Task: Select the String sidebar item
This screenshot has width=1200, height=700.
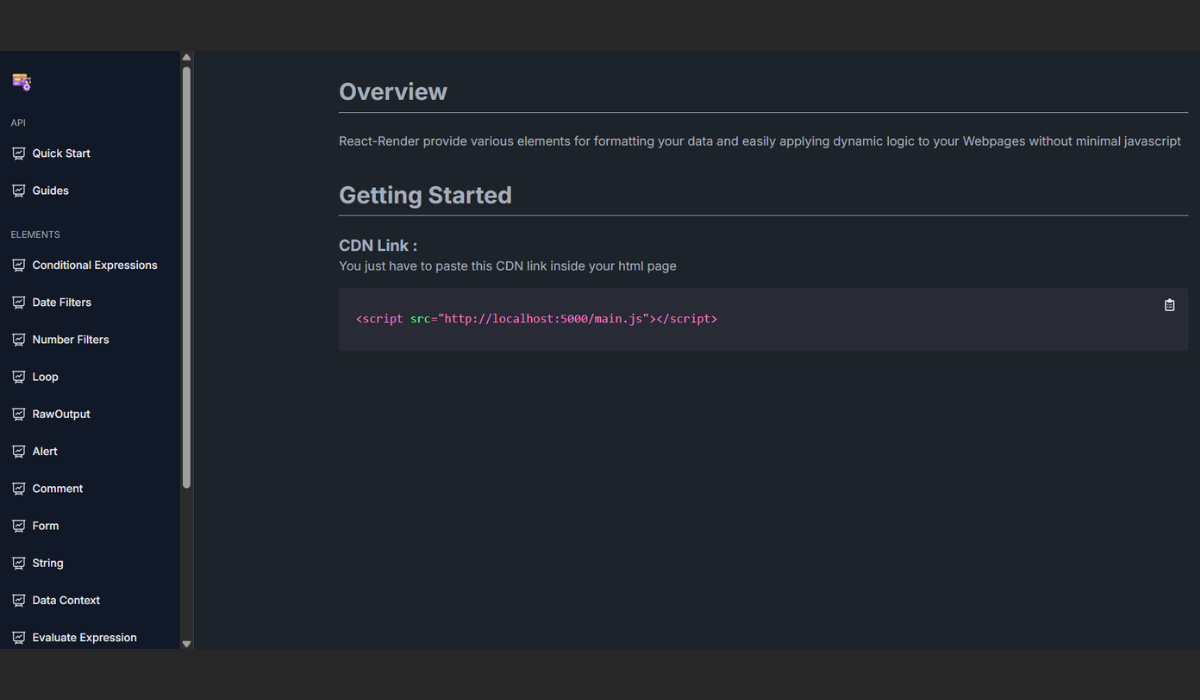Action: (48, 563)
